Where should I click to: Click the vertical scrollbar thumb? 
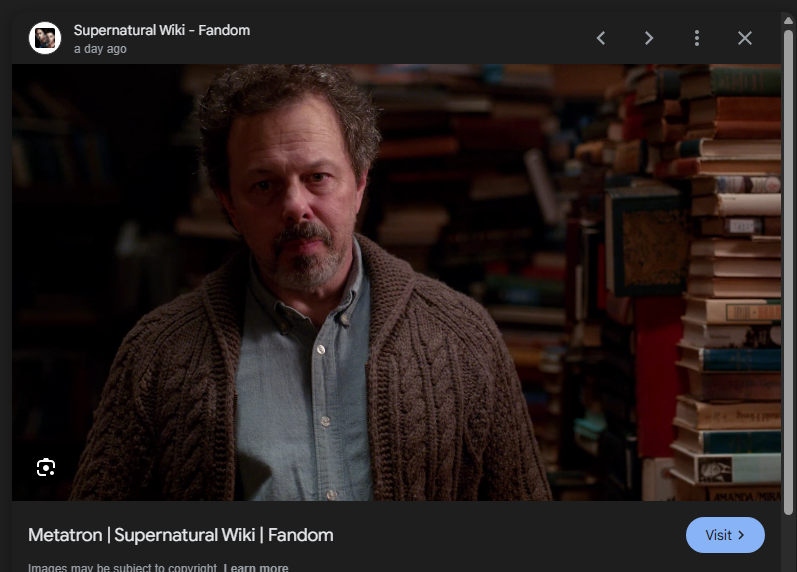coord(788,272)
